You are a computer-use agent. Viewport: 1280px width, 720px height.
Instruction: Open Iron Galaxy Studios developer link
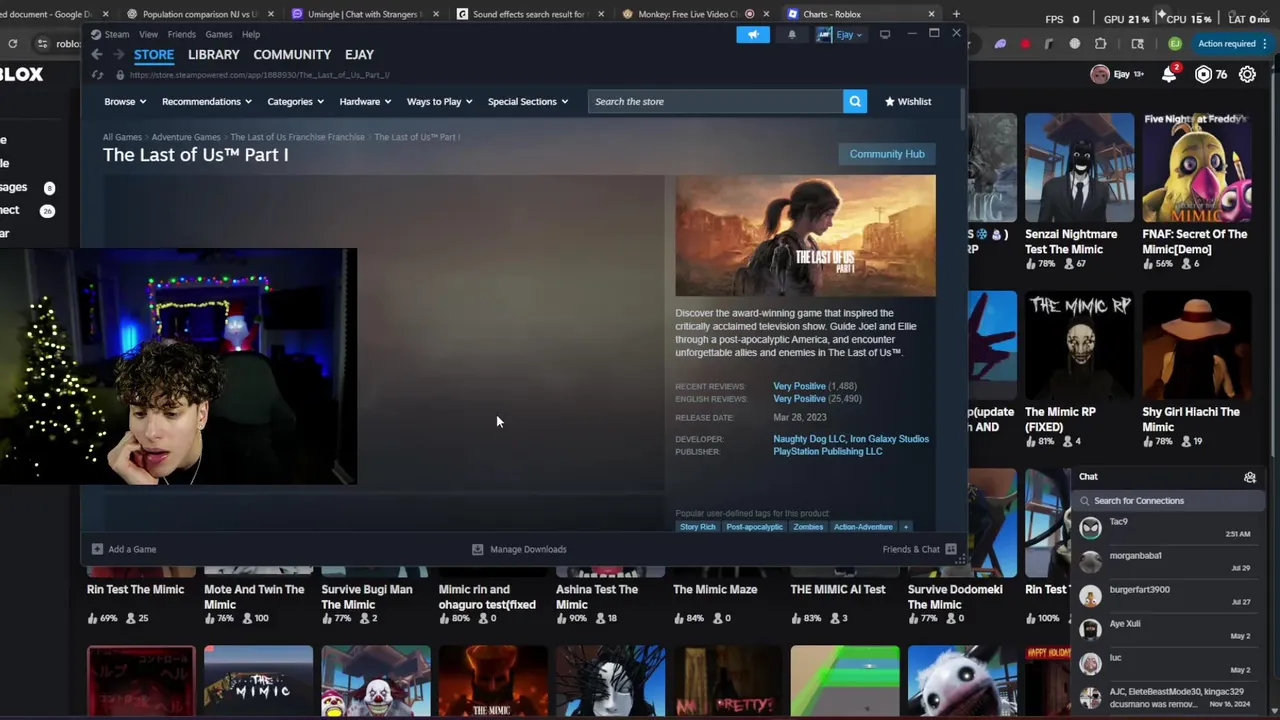click(x=890, y=439)
